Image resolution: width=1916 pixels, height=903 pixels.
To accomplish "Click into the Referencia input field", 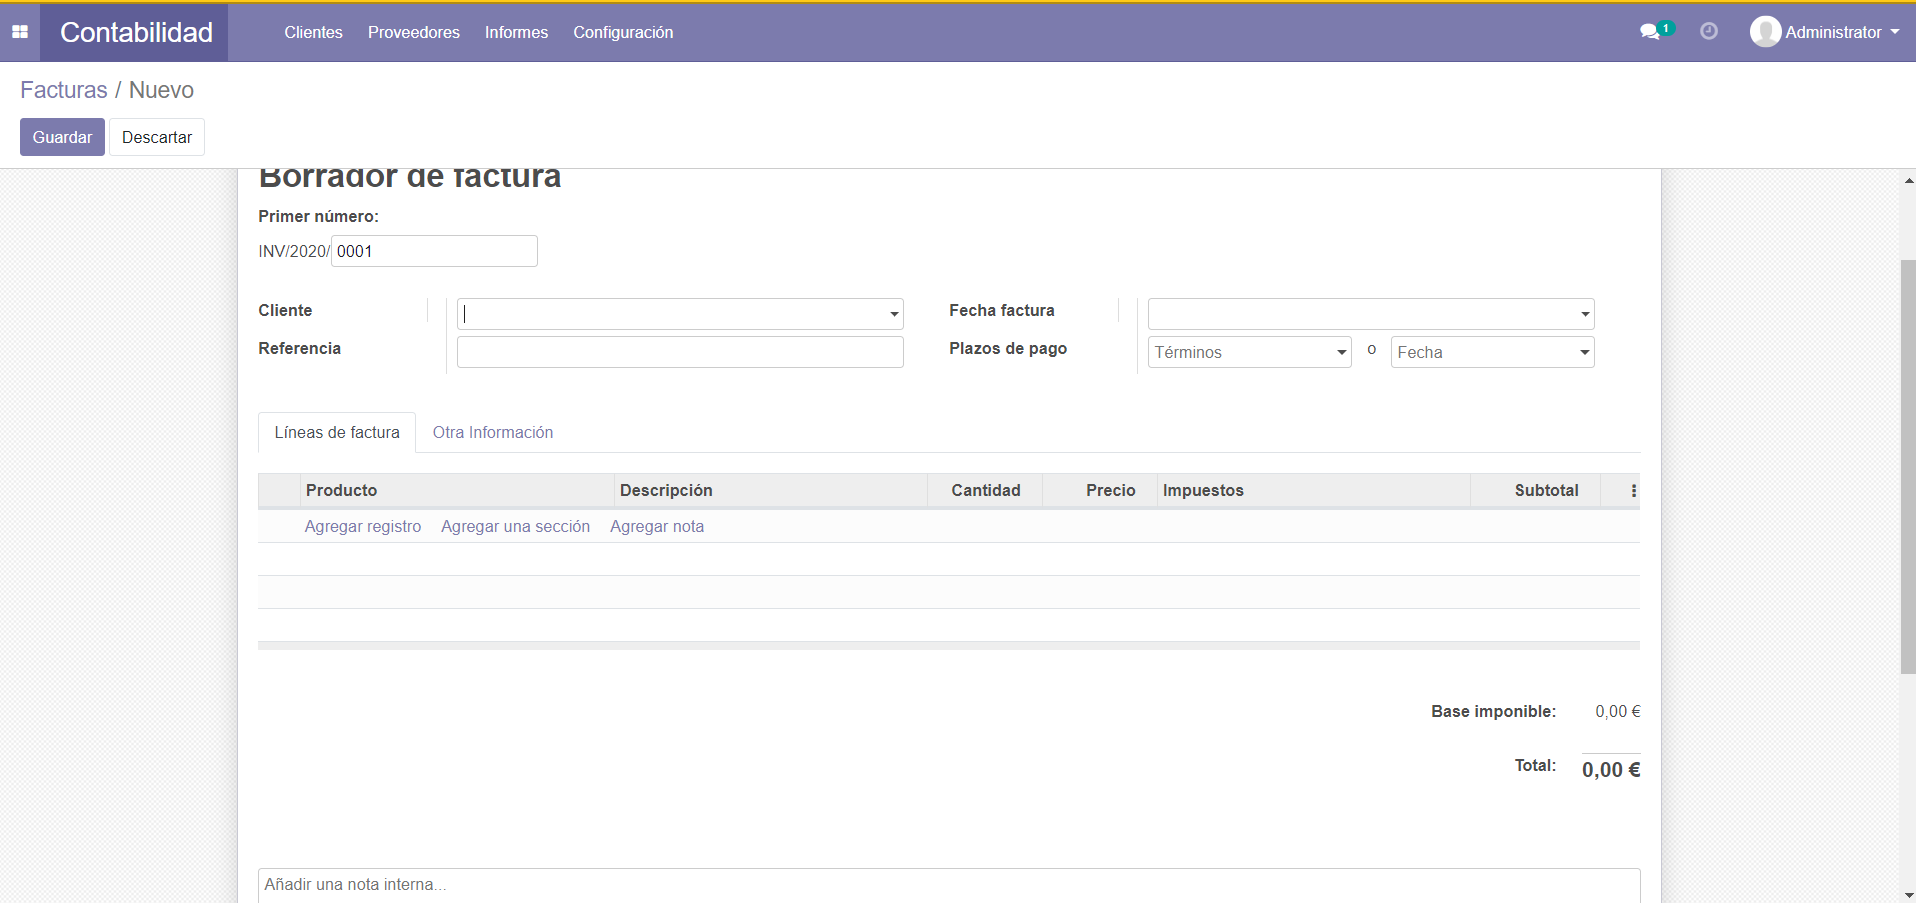I will pos(680,352).
